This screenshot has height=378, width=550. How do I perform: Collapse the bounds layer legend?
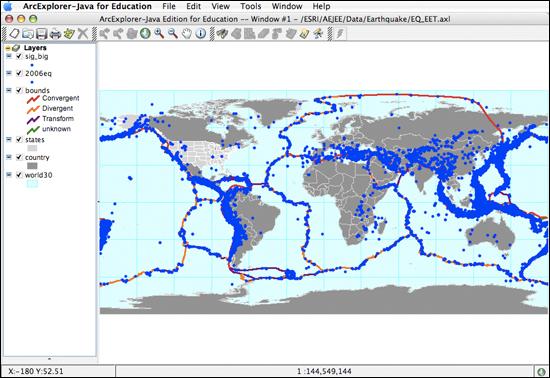click(9, 90)
